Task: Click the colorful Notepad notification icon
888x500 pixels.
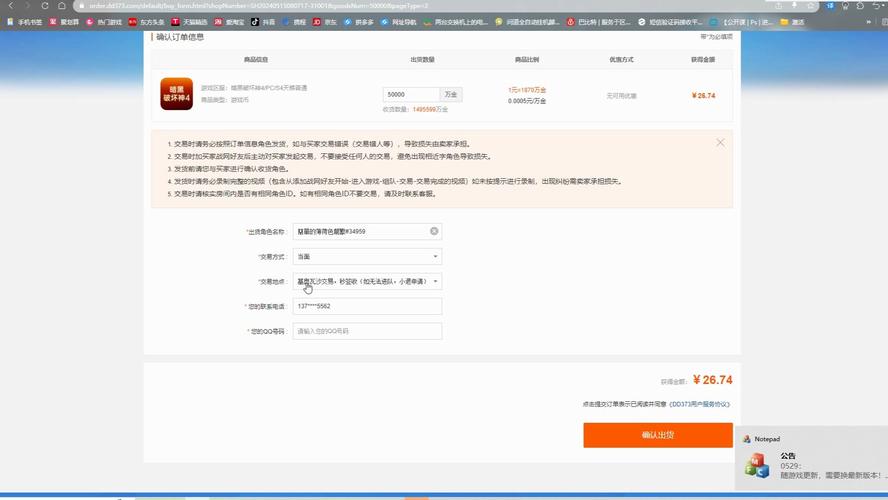Action: click(x=757, y=465)
